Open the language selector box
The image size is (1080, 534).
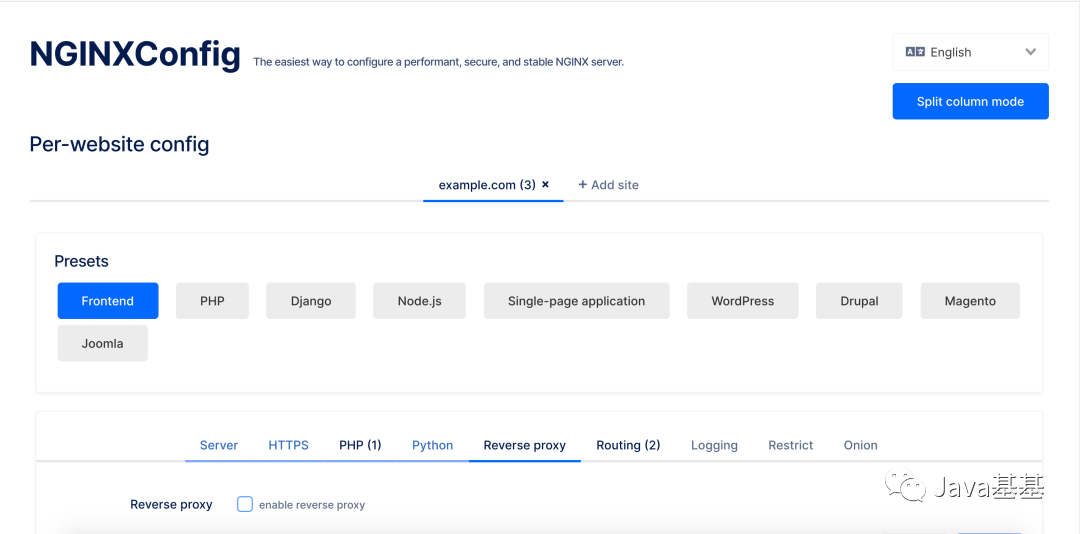[970, 52]
